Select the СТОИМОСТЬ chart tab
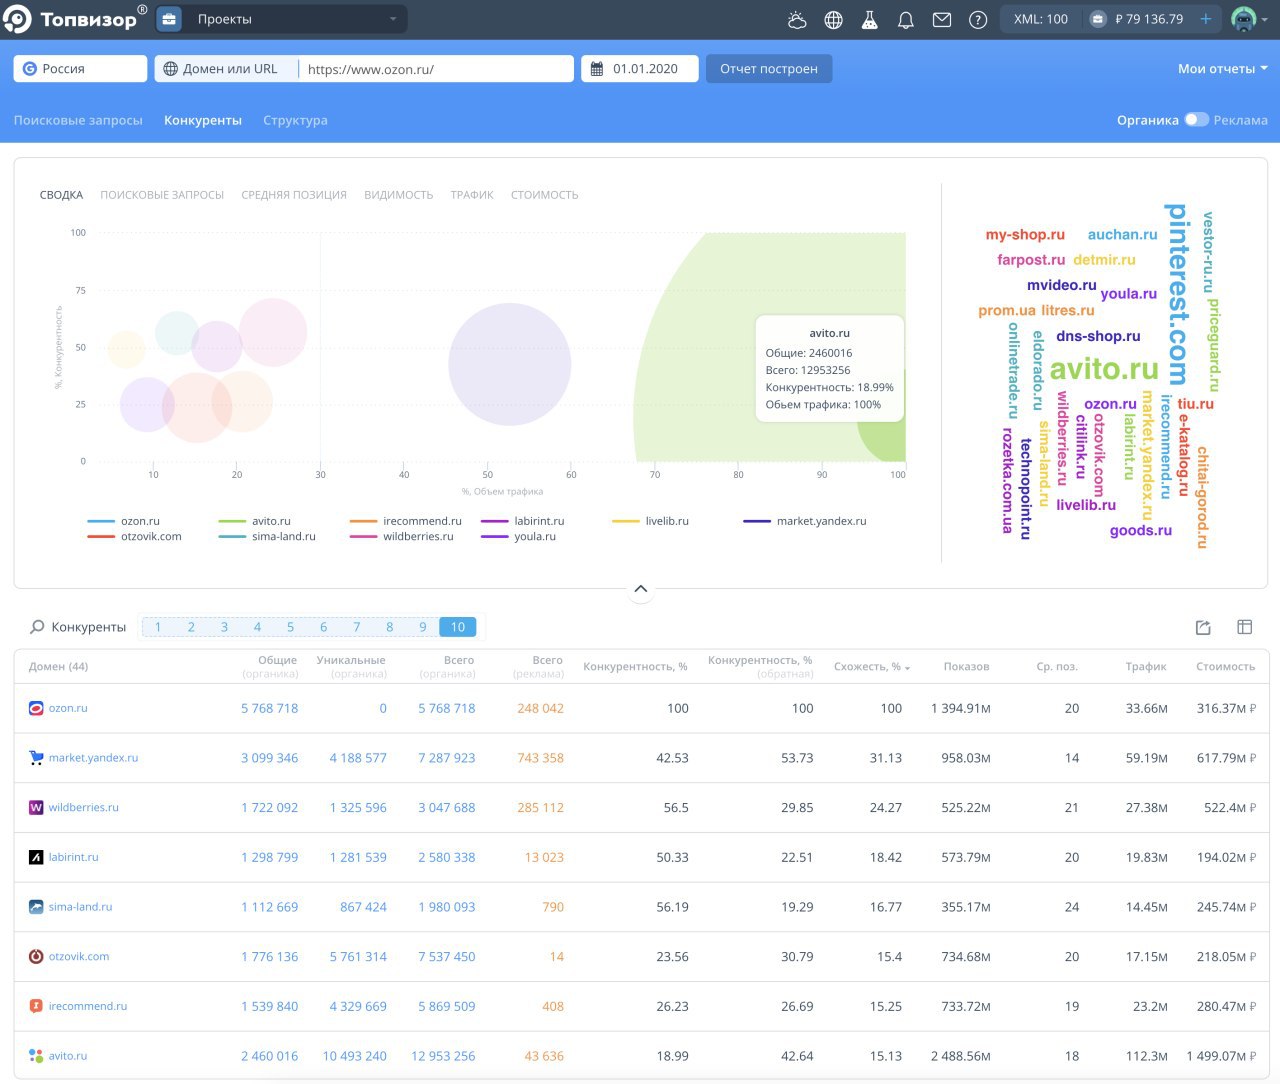Viewport: 1280px width, 1084px height. [x=545, y=195]
